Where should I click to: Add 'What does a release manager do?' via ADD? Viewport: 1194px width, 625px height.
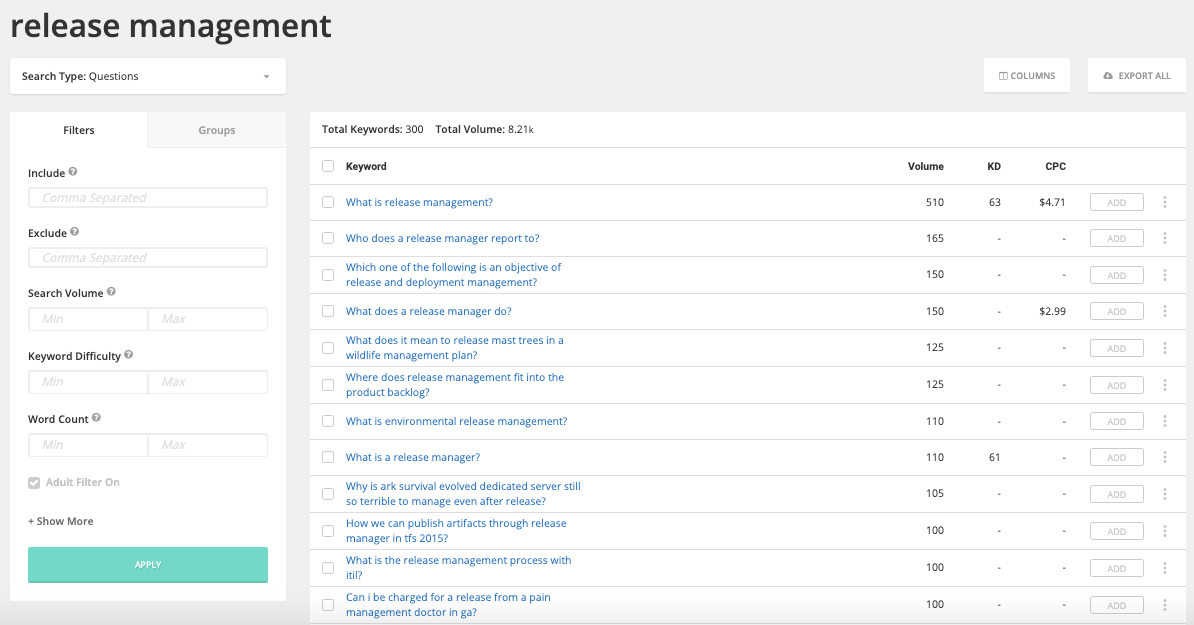pos(1116,311)
